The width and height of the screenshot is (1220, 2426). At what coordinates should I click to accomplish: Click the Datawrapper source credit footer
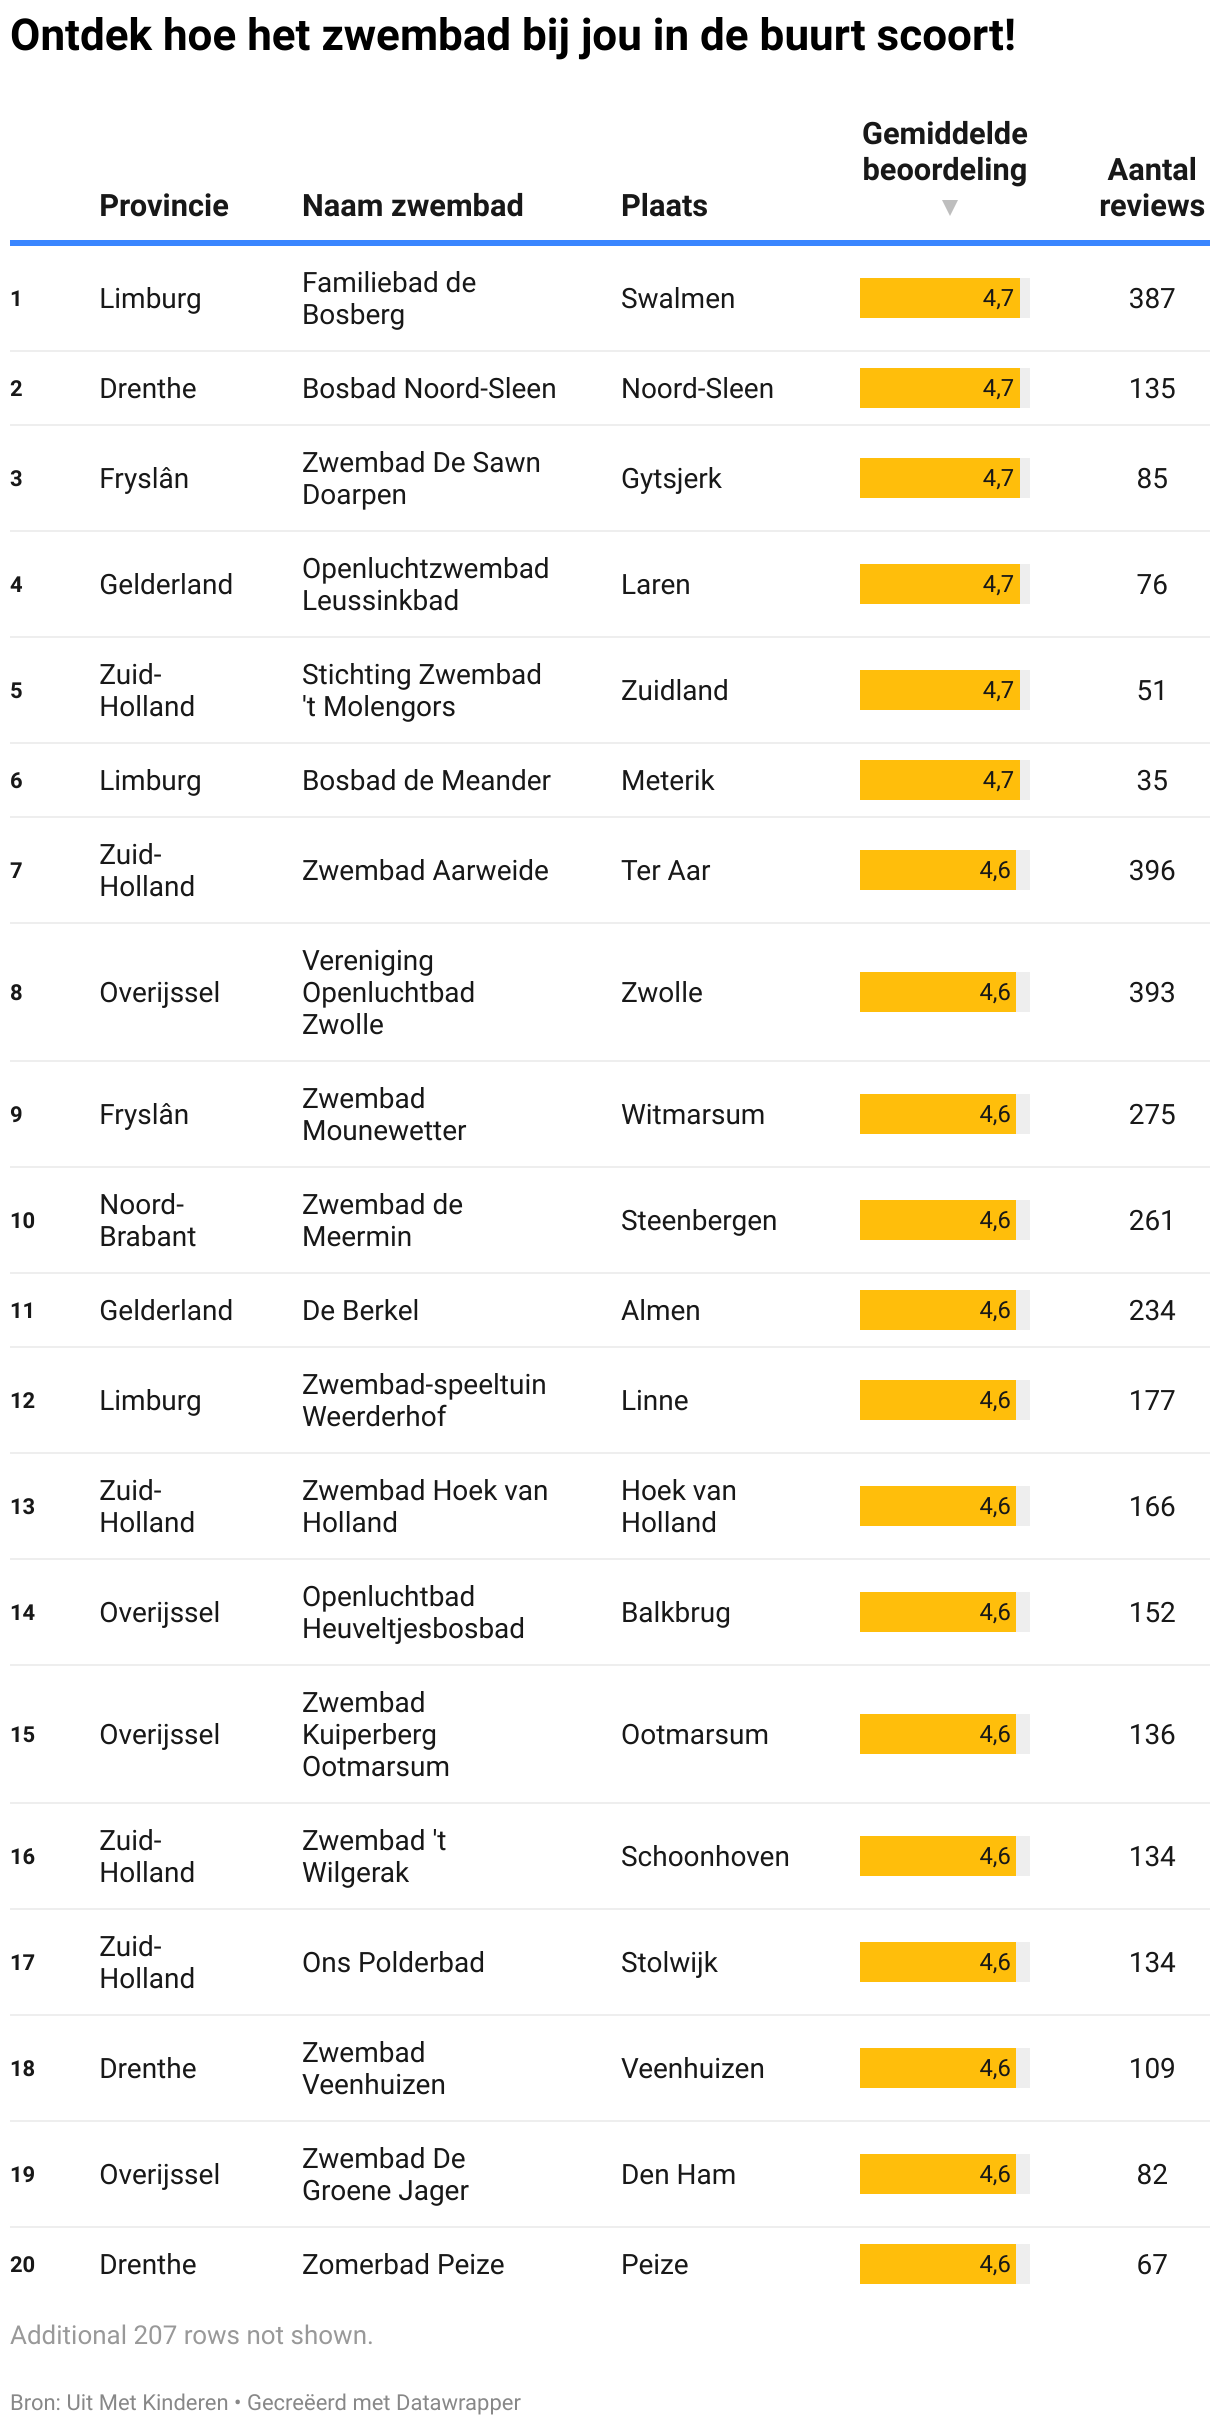[383, 2402]
